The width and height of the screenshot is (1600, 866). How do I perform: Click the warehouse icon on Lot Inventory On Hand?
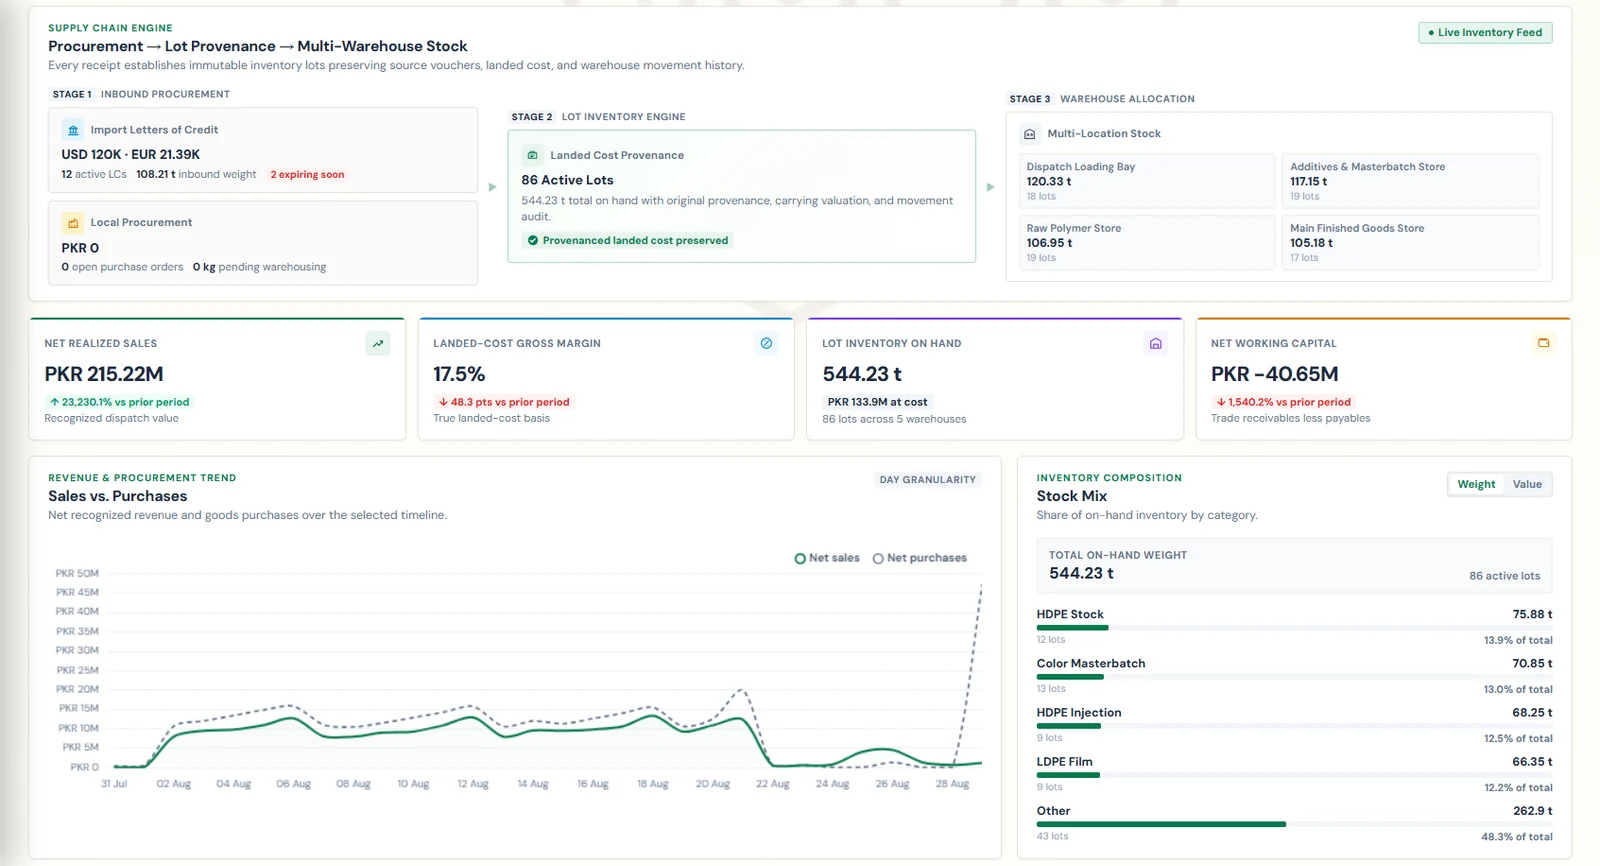click(x=1155, y=344)
